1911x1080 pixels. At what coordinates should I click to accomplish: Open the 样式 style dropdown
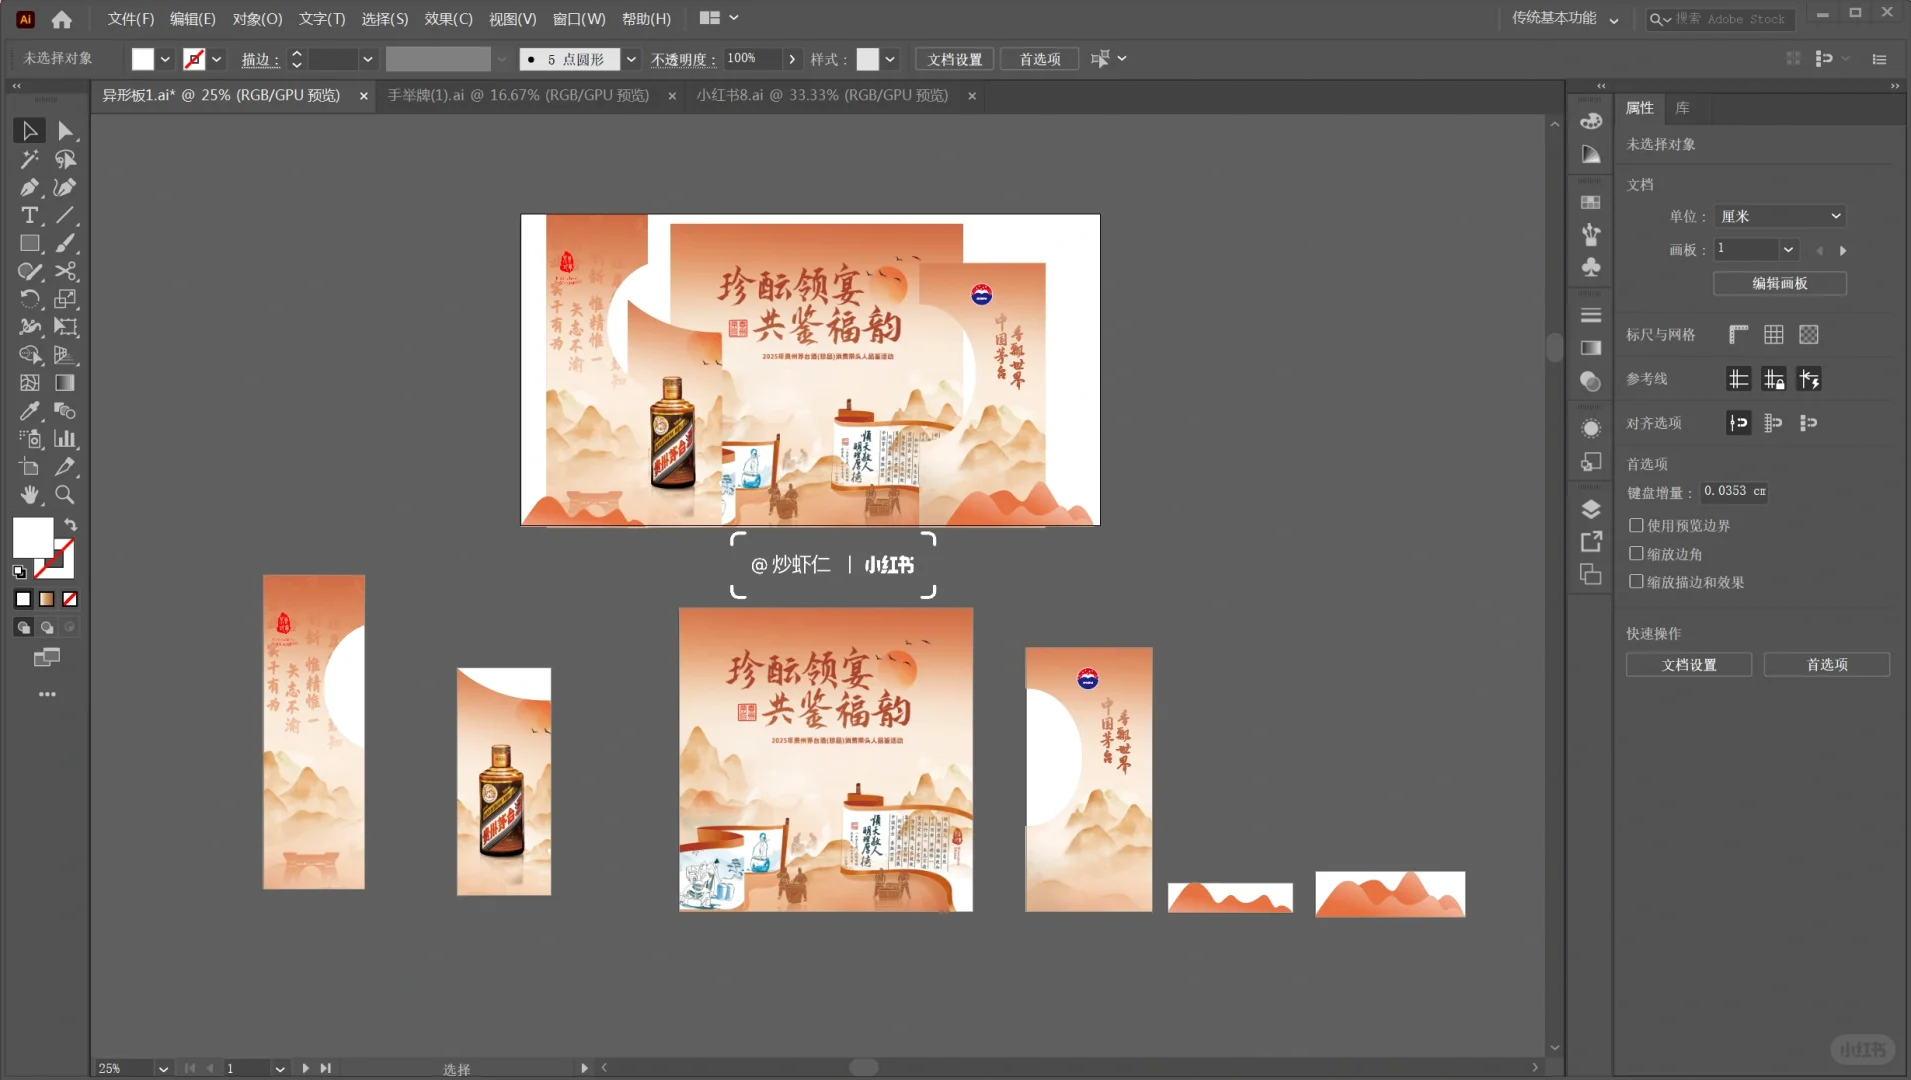tap(889, 59)
